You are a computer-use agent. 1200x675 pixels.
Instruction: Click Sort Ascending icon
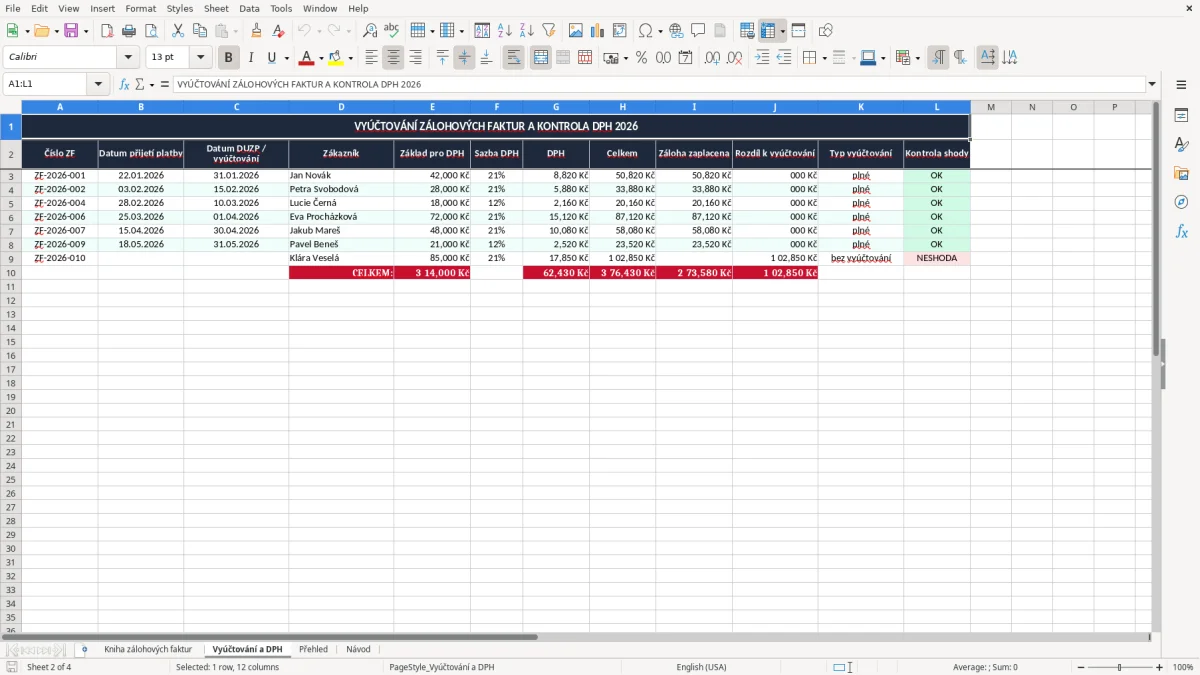(x=505, y=31)
